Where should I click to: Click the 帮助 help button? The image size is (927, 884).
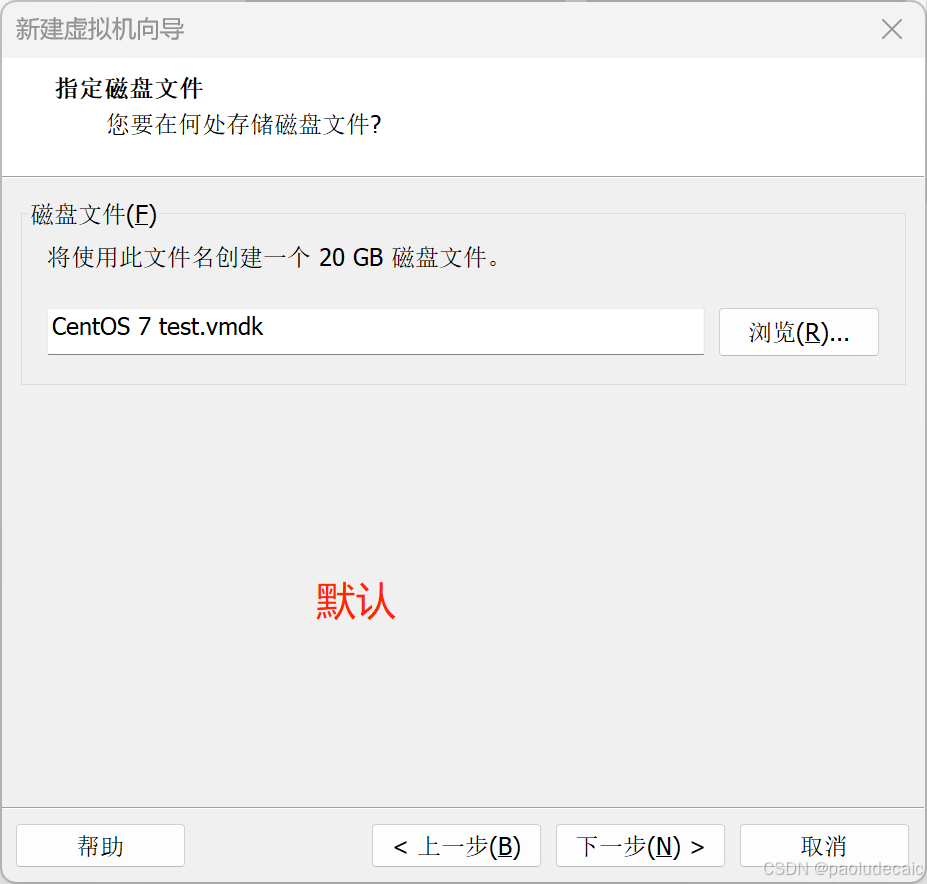pos(101,846)
